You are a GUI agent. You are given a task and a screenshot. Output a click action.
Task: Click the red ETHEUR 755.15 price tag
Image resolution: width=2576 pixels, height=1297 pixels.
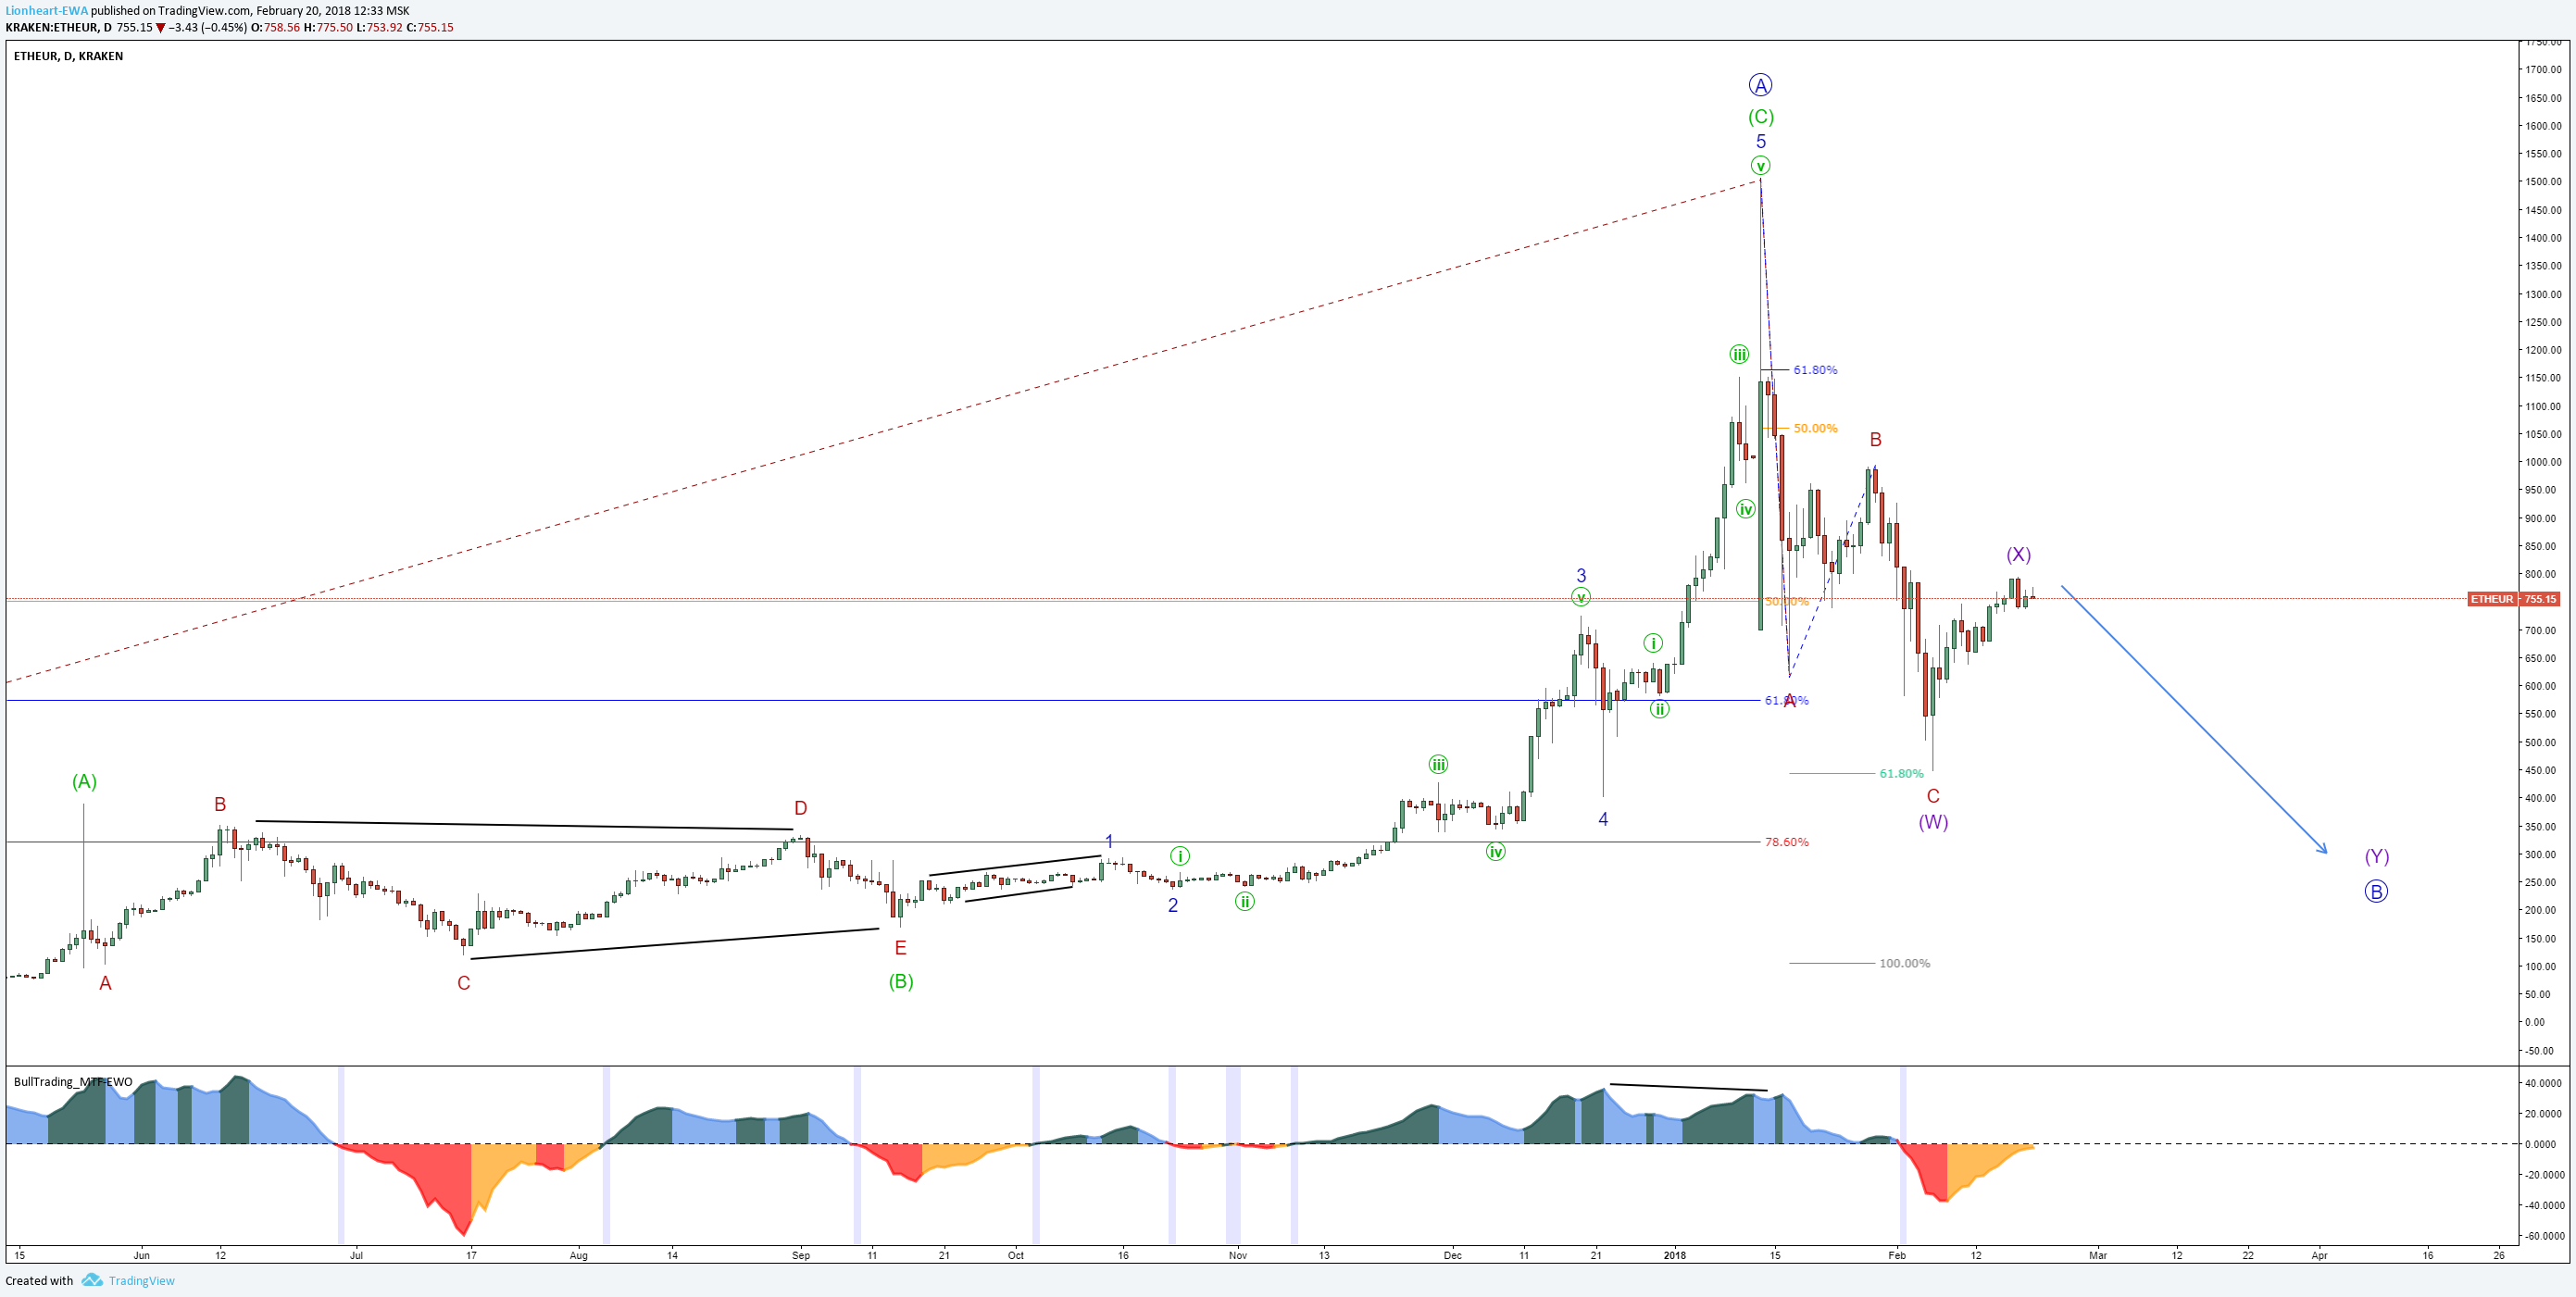coord(2513,599)
